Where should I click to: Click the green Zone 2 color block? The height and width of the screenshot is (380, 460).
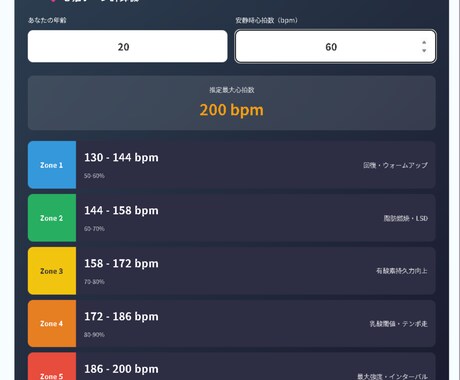52,218
